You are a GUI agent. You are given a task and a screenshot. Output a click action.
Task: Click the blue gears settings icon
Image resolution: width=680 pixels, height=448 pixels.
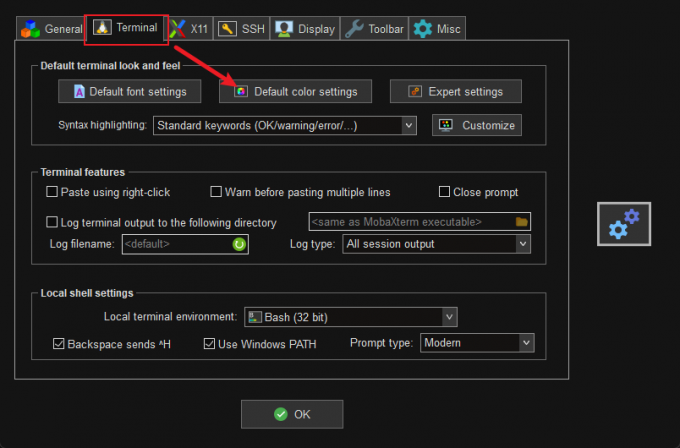point(624,224)
